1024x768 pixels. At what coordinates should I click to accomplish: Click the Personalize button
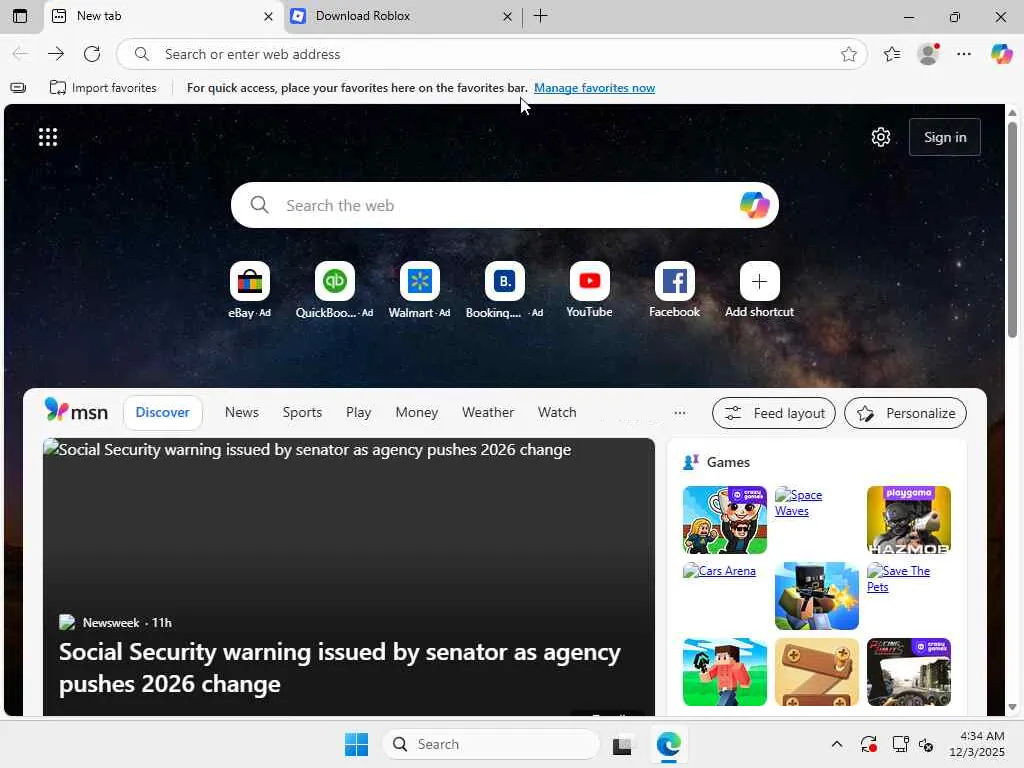[905, 413]
